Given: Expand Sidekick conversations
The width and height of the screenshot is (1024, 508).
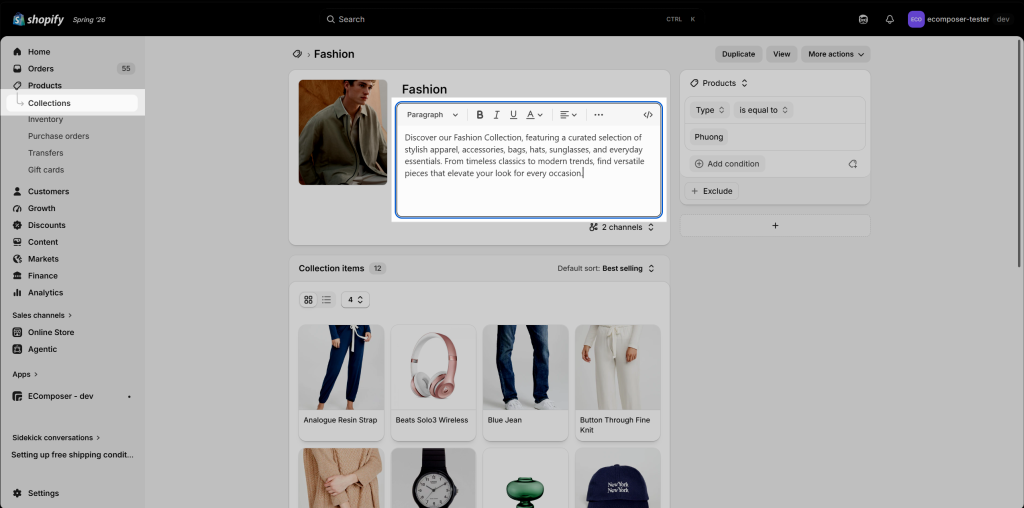Looking at the screenshot, I should click(56, 438).
